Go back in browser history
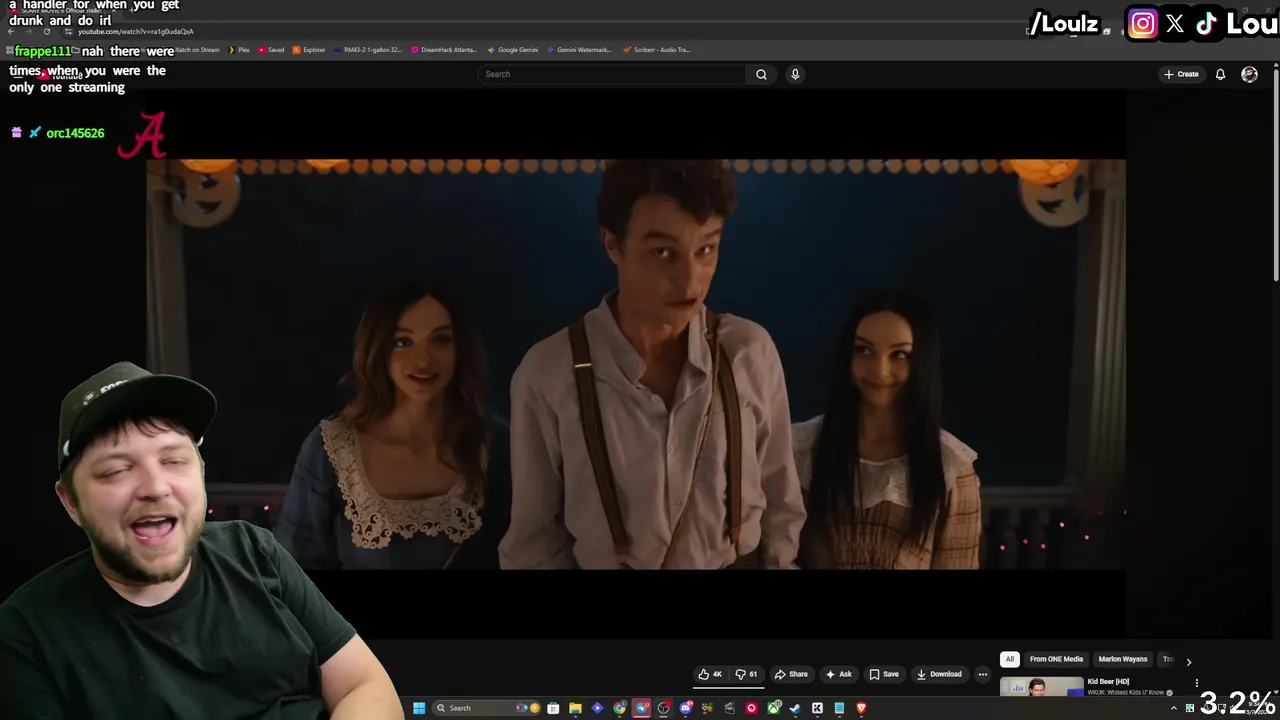 point(11,31)
